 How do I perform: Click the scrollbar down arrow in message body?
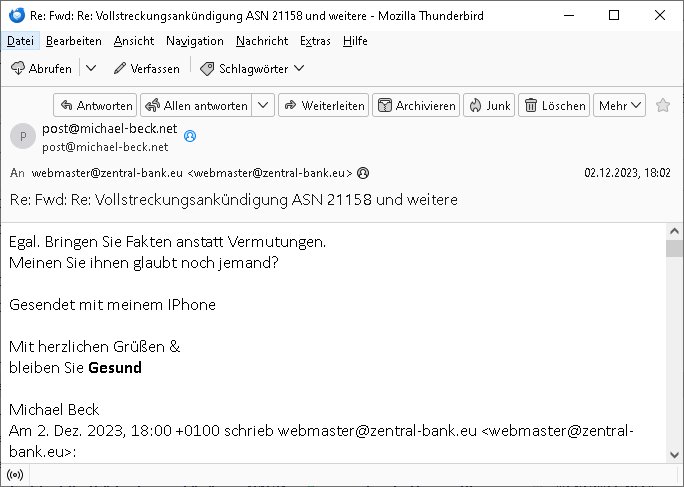(x=674, y=455)
